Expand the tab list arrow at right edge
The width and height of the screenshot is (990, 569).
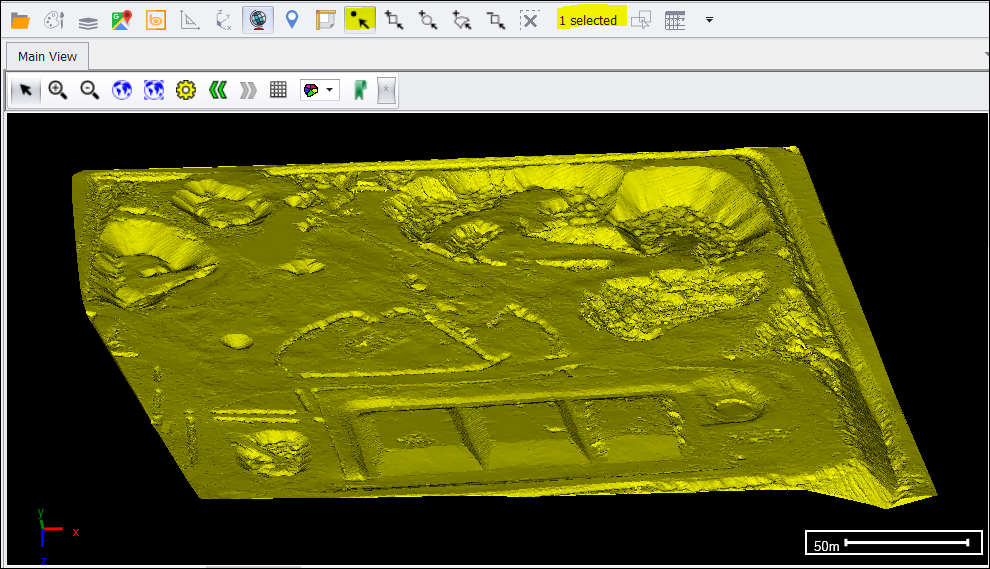(984, 55)
